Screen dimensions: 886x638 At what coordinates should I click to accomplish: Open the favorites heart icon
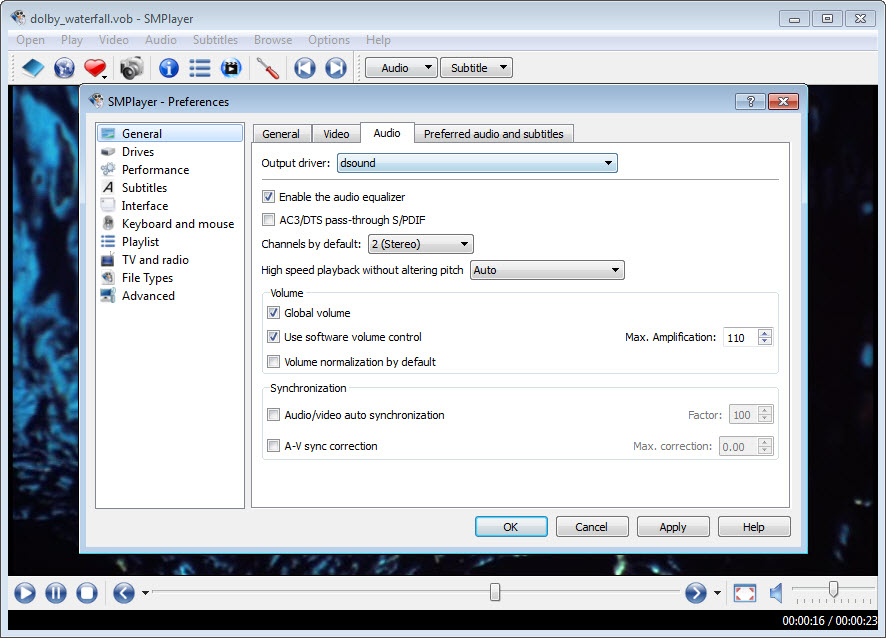coord(94,68)
